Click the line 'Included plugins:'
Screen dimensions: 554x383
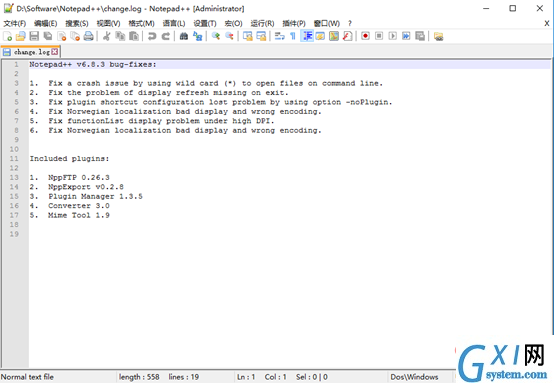click(69, 159)
